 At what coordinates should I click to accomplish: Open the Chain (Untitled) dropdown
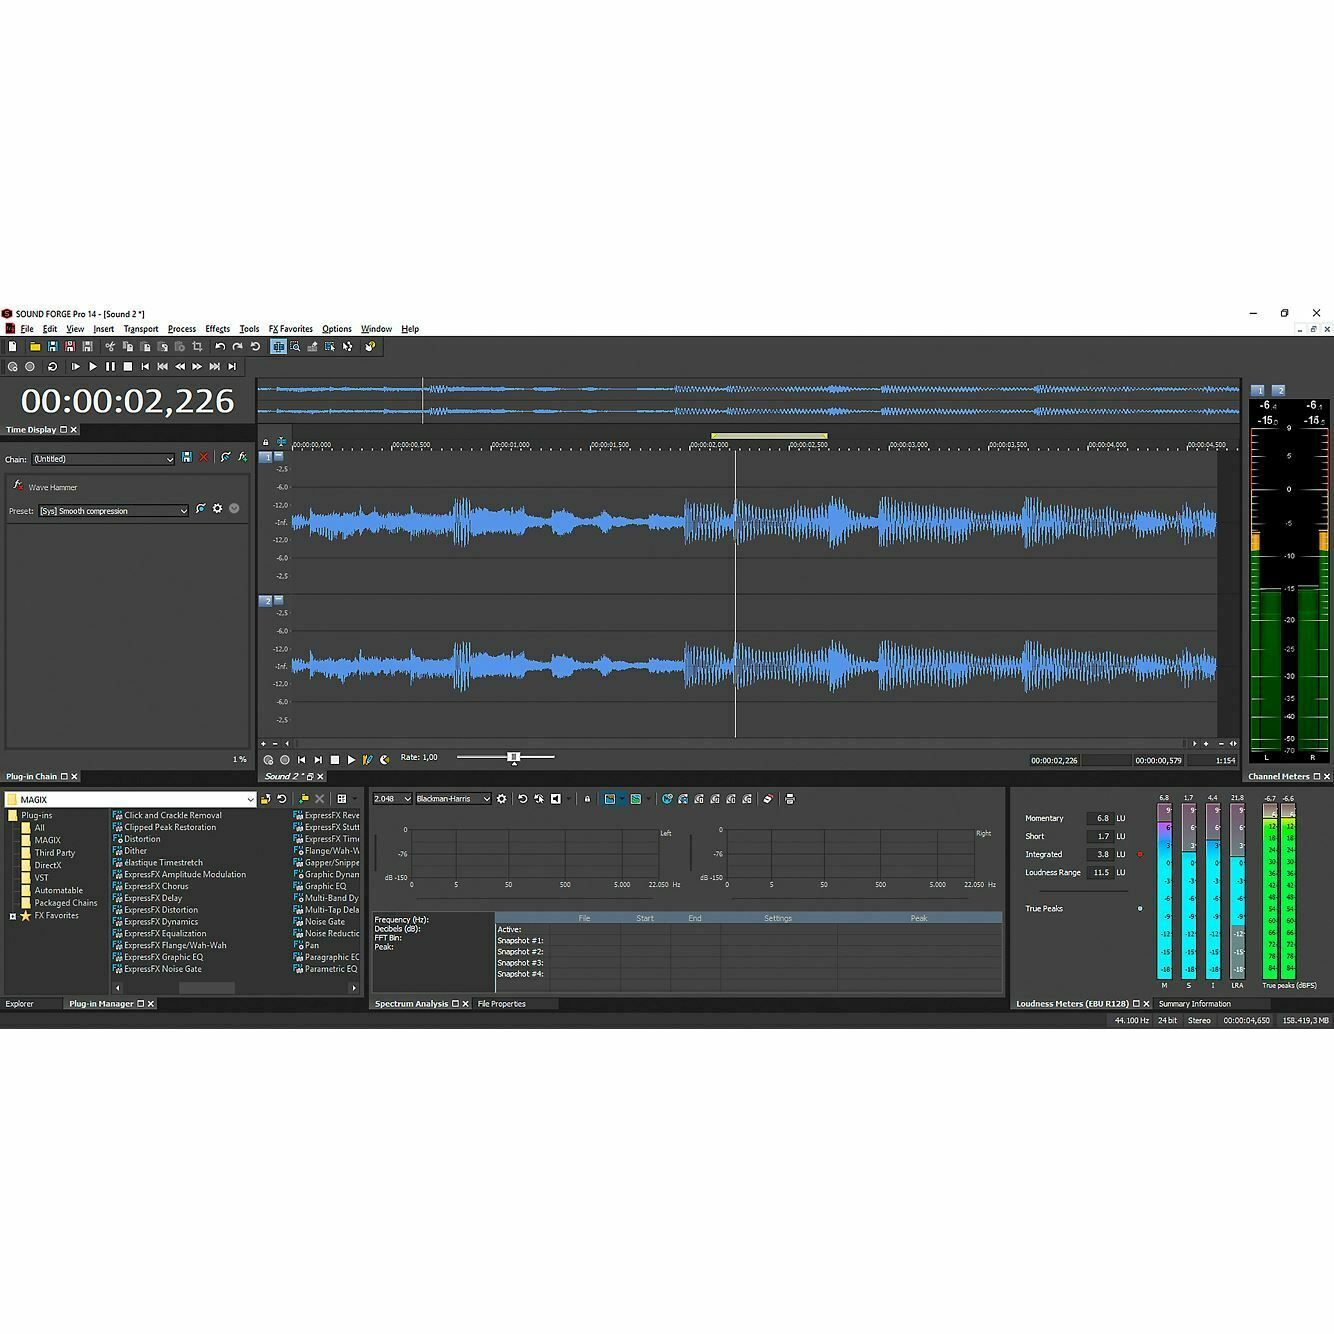pyautogui.click(x=103, y=459)
